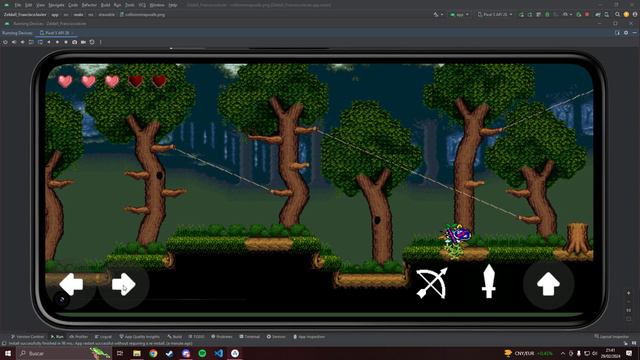Click the drawable breadcrumb in navigation bar
The height and width of the screenshot is (360, 640).
pos(106,15)
